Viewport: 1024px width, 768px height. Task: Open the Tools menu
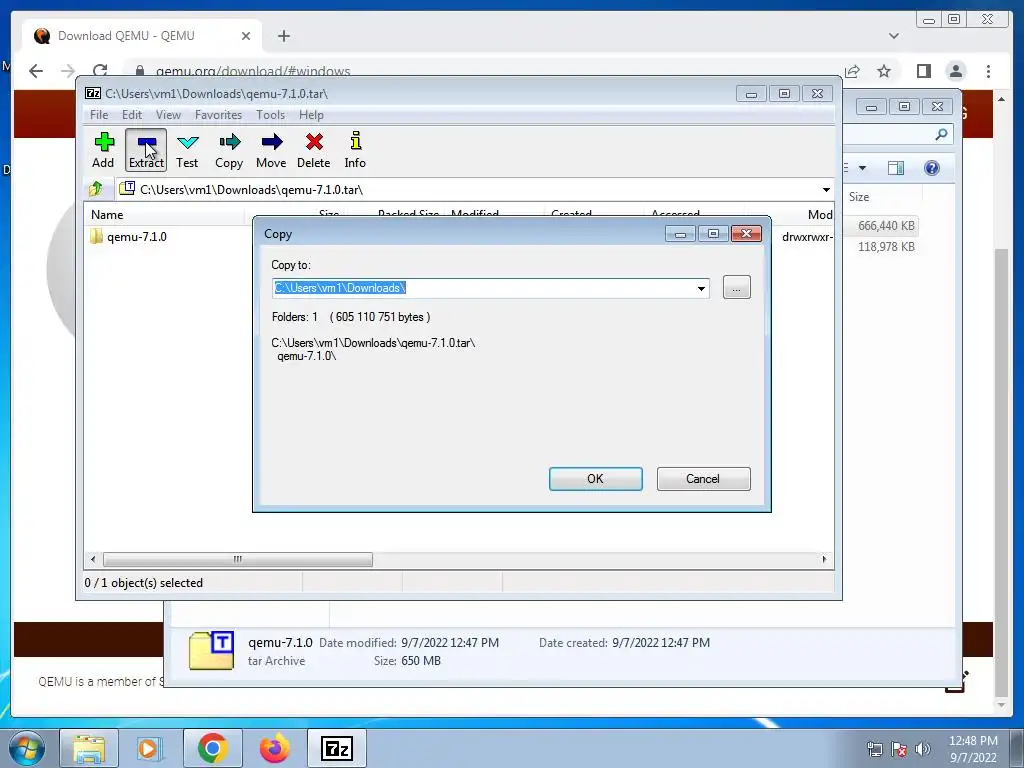coord(270,115)
